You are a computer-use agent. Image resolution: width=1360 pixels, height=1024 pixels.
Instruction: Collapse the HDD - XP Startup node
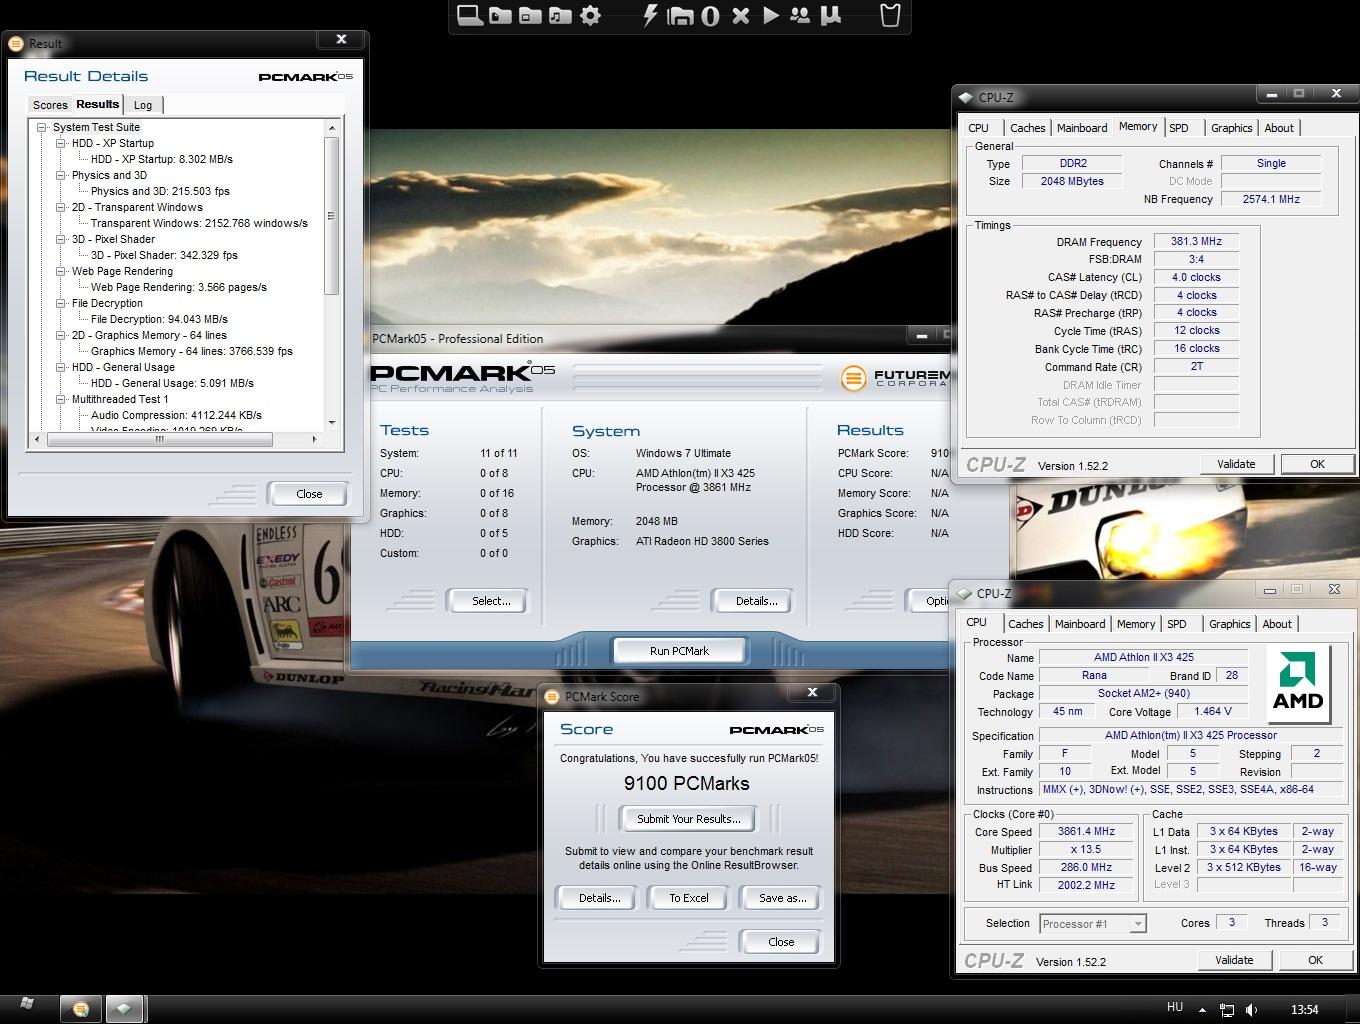[61, 143]
